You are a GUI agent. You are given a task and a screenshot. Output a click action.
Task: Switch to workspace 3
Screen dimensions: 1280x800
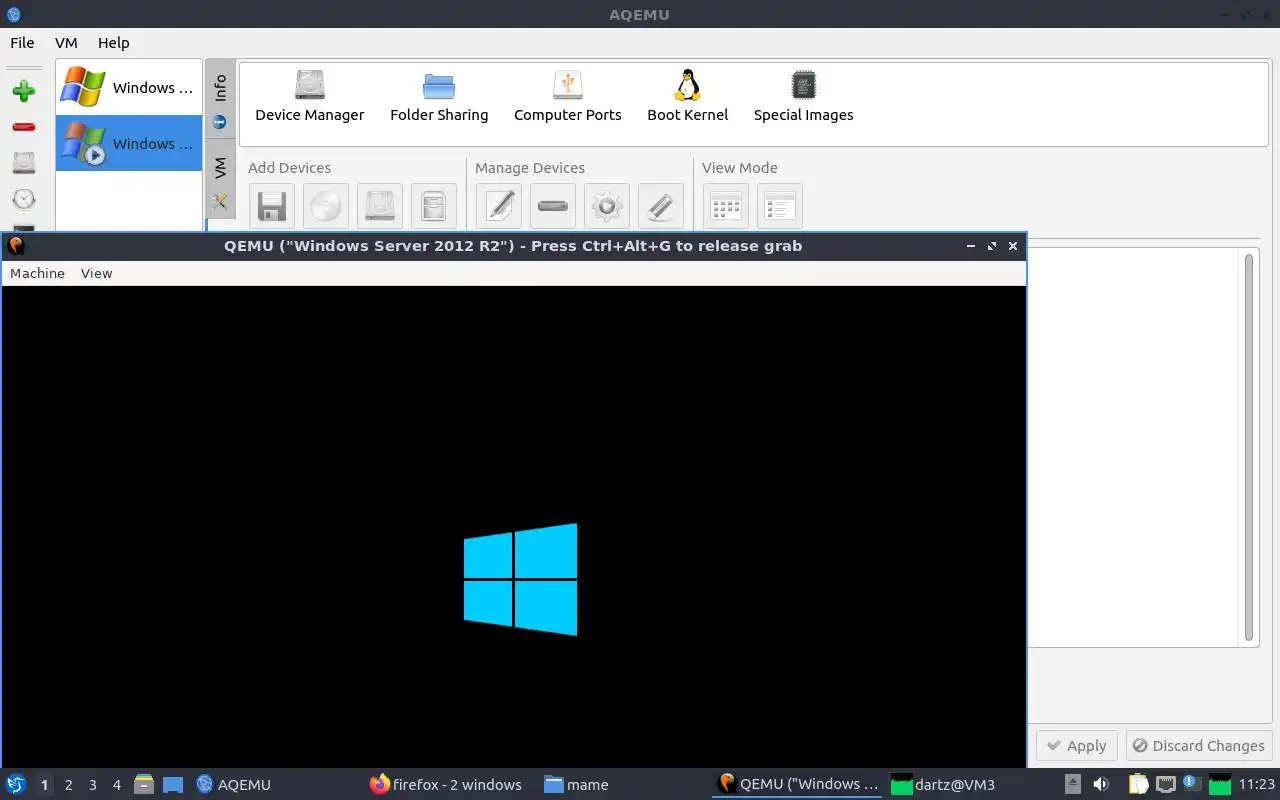[92, 785]
